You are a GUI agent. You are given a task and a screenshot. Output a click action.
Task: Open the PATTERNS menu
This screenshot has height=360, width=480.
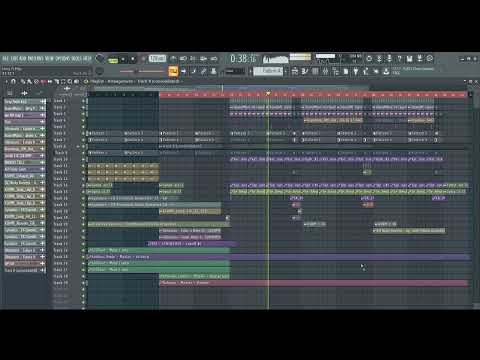(35, 59)
